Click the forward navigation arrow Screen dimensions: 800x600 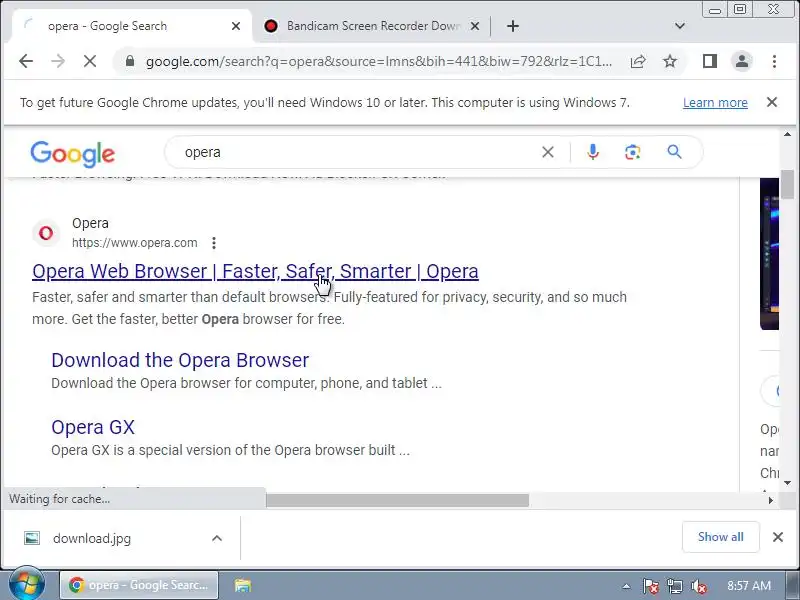[58, 61]
